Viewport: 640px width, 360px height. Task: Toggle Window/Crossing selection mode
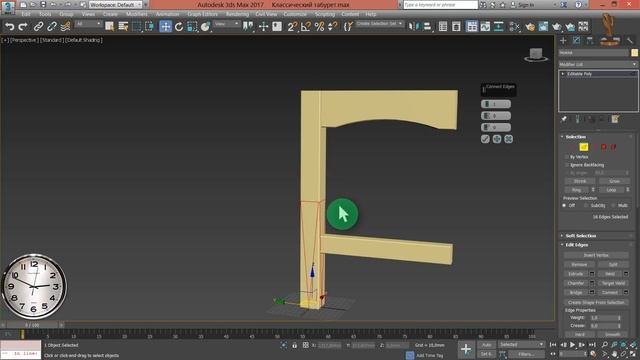[150, 27]
